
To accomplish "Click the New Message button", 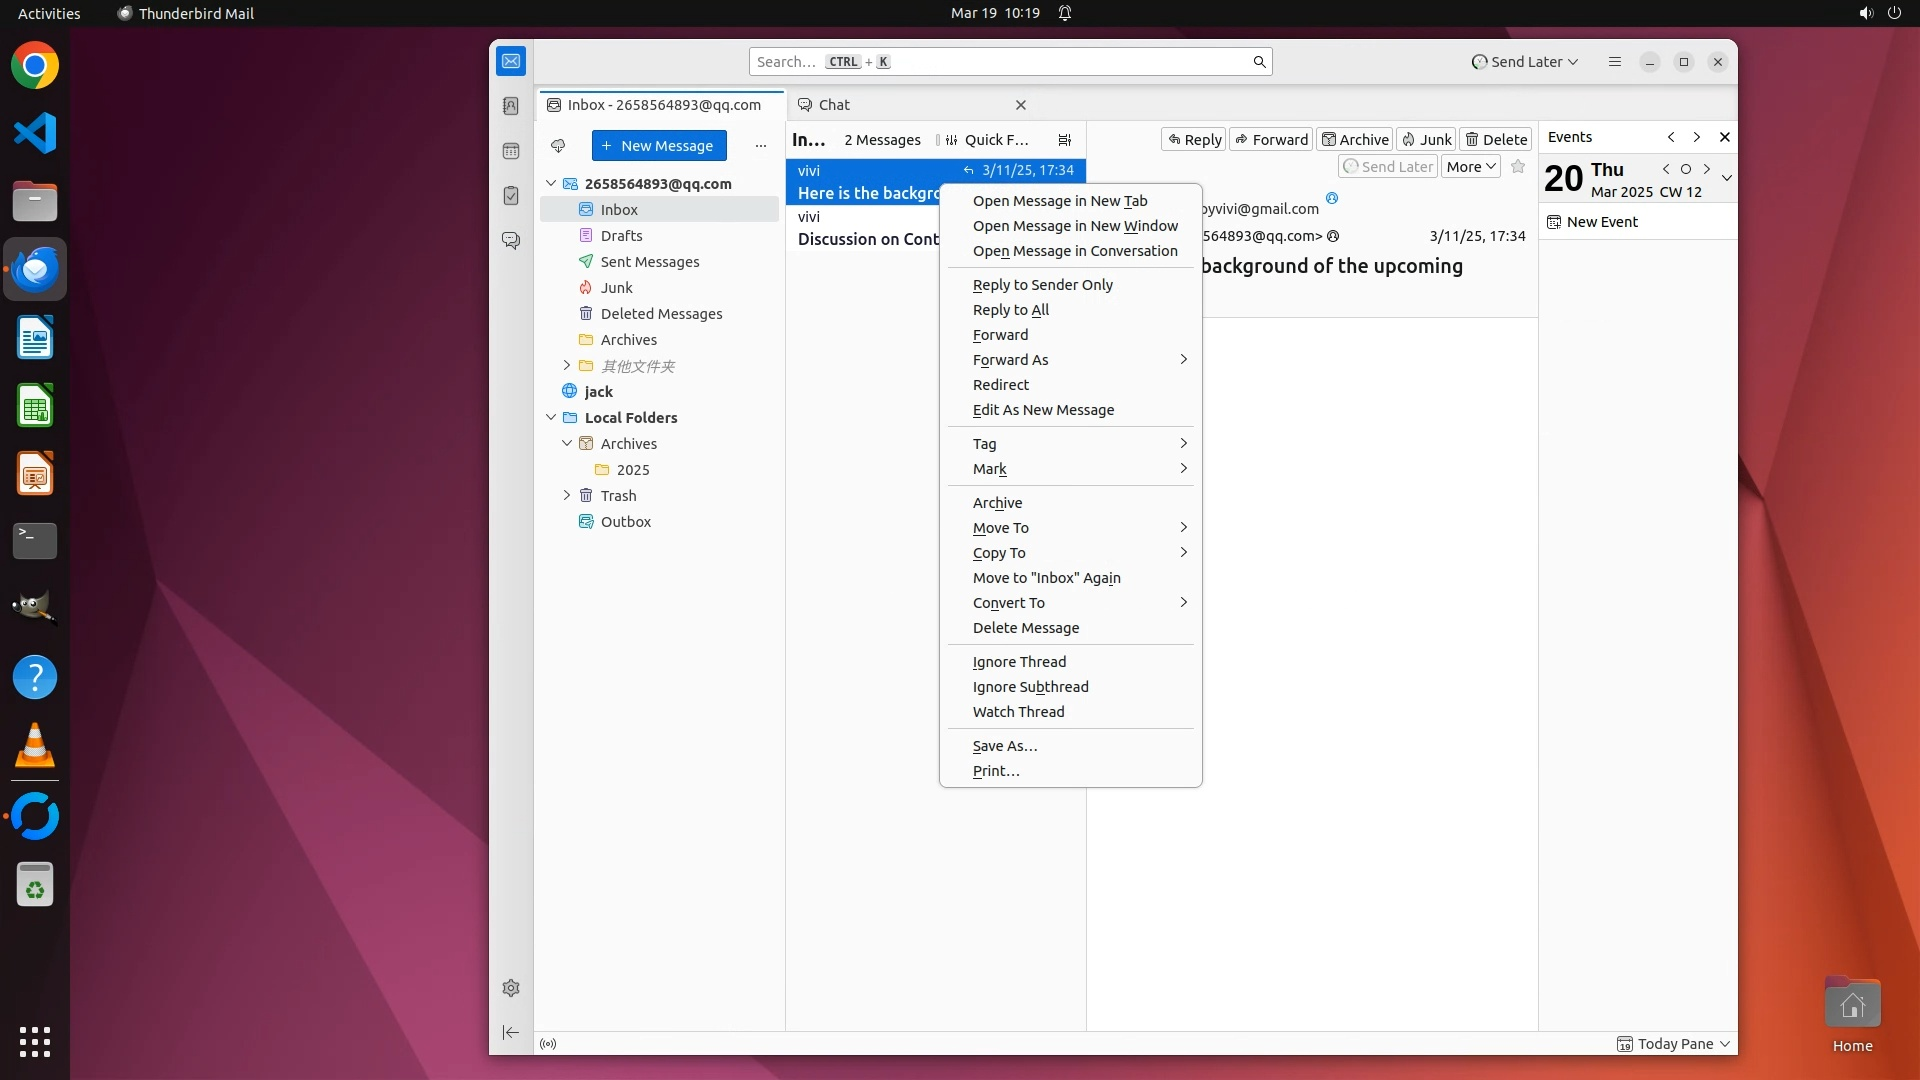I will pyautogui.click(x=659, y=146).
